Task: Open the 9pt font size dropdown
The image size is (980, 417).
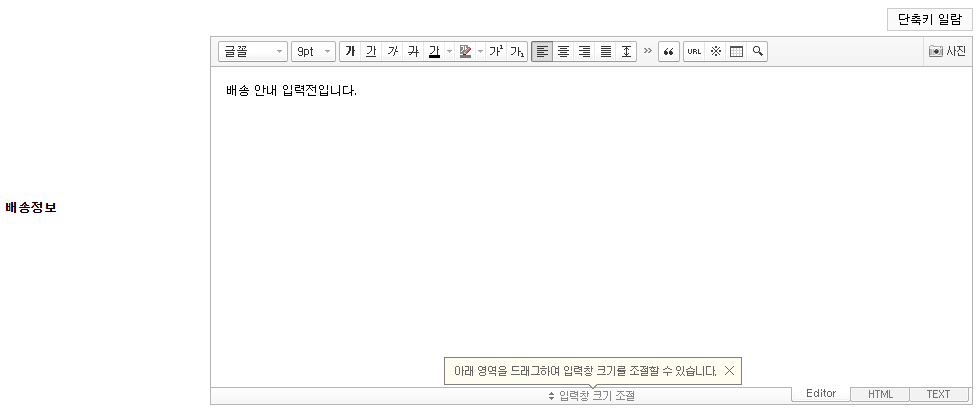Action: [x=313, y=51]
